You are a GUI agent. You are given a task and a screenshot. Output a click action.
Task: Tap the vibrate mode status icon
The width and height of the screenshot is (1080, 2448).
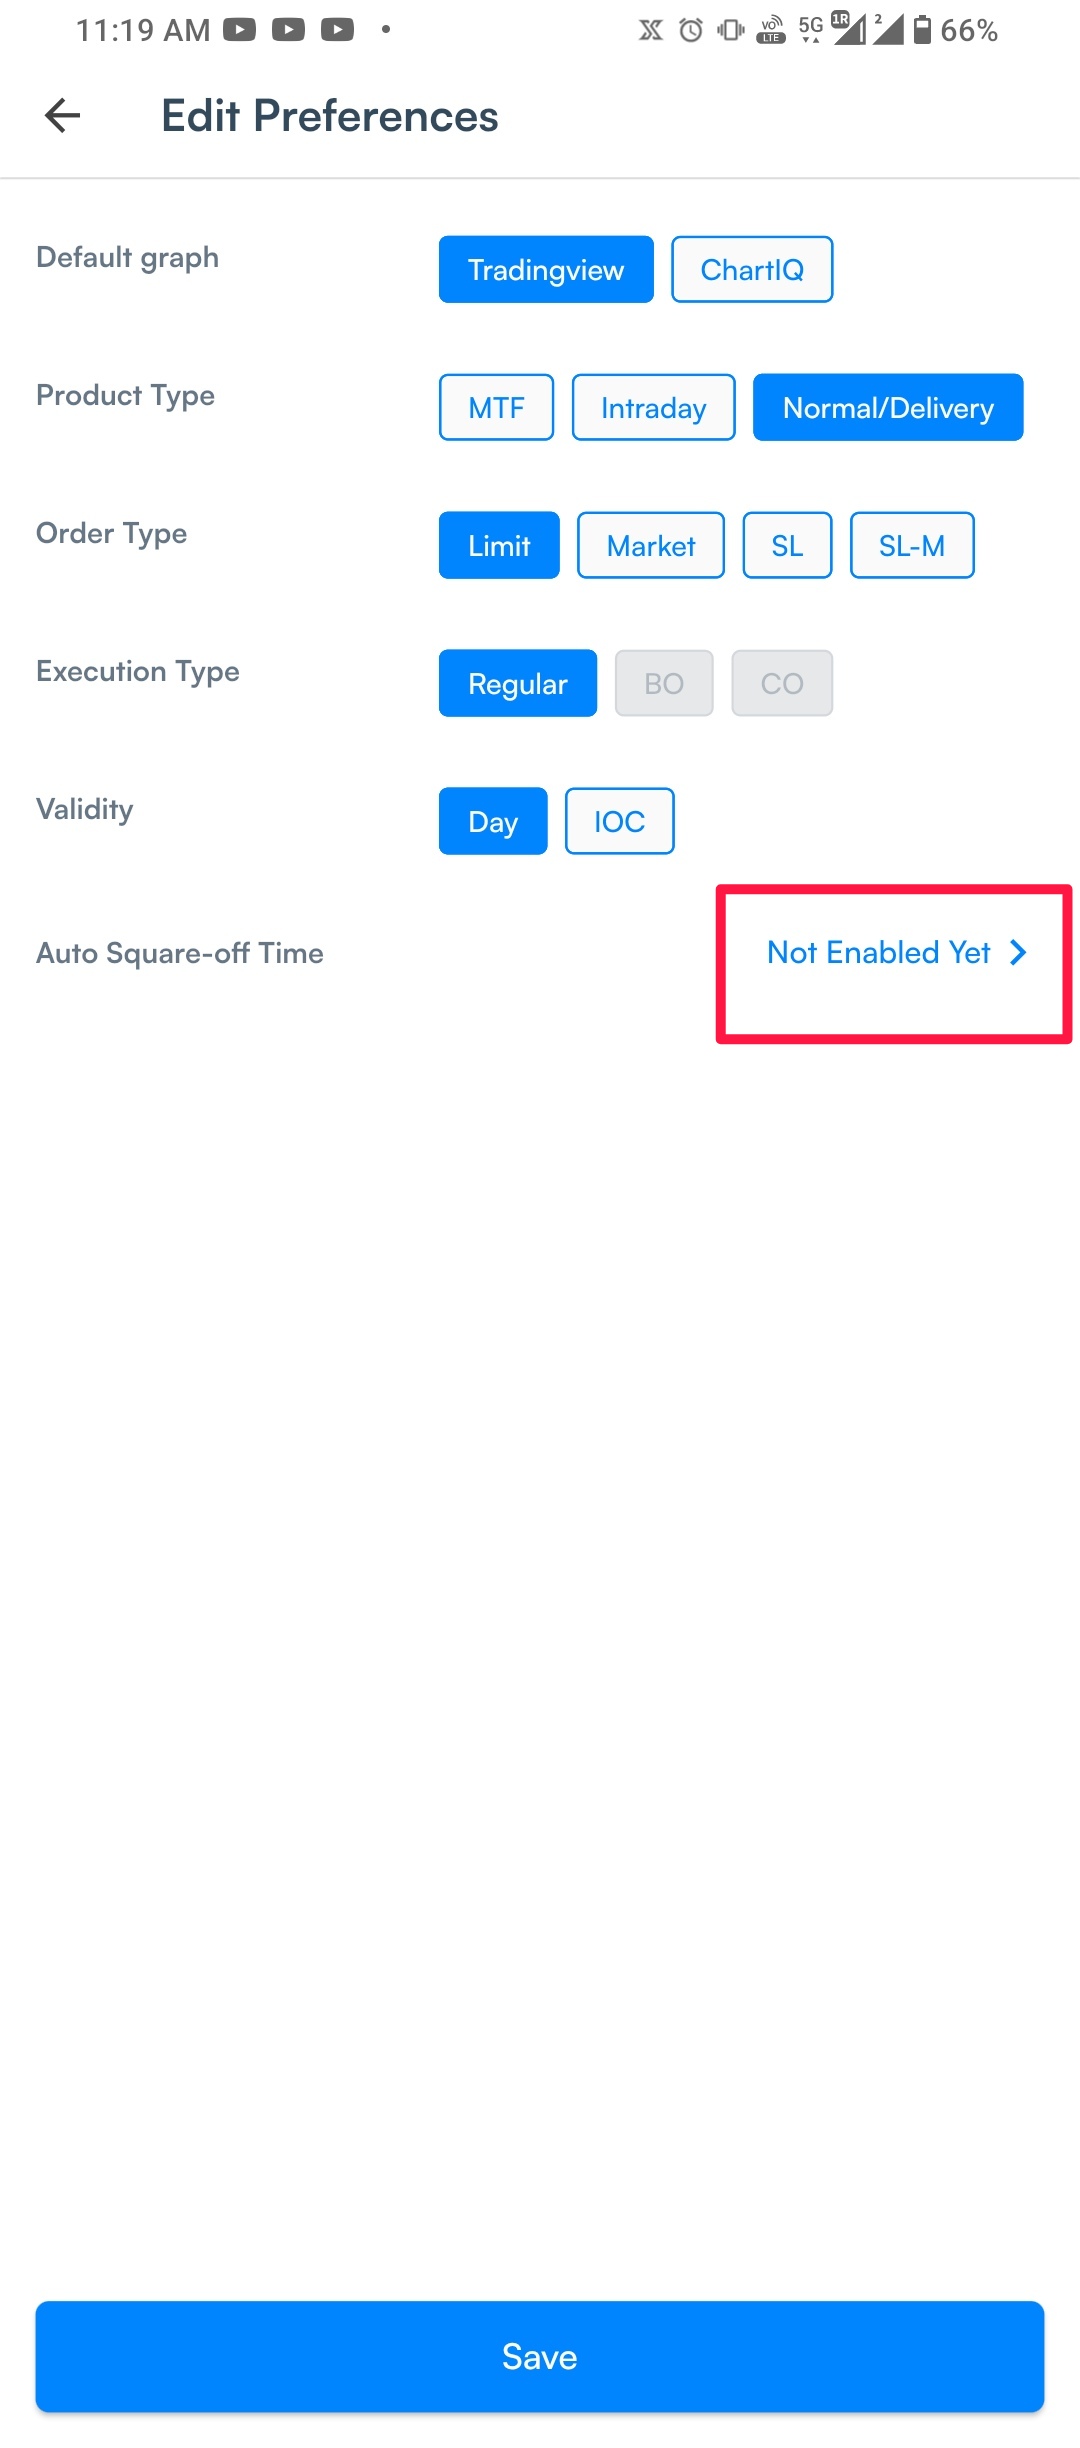coord(731,30)
